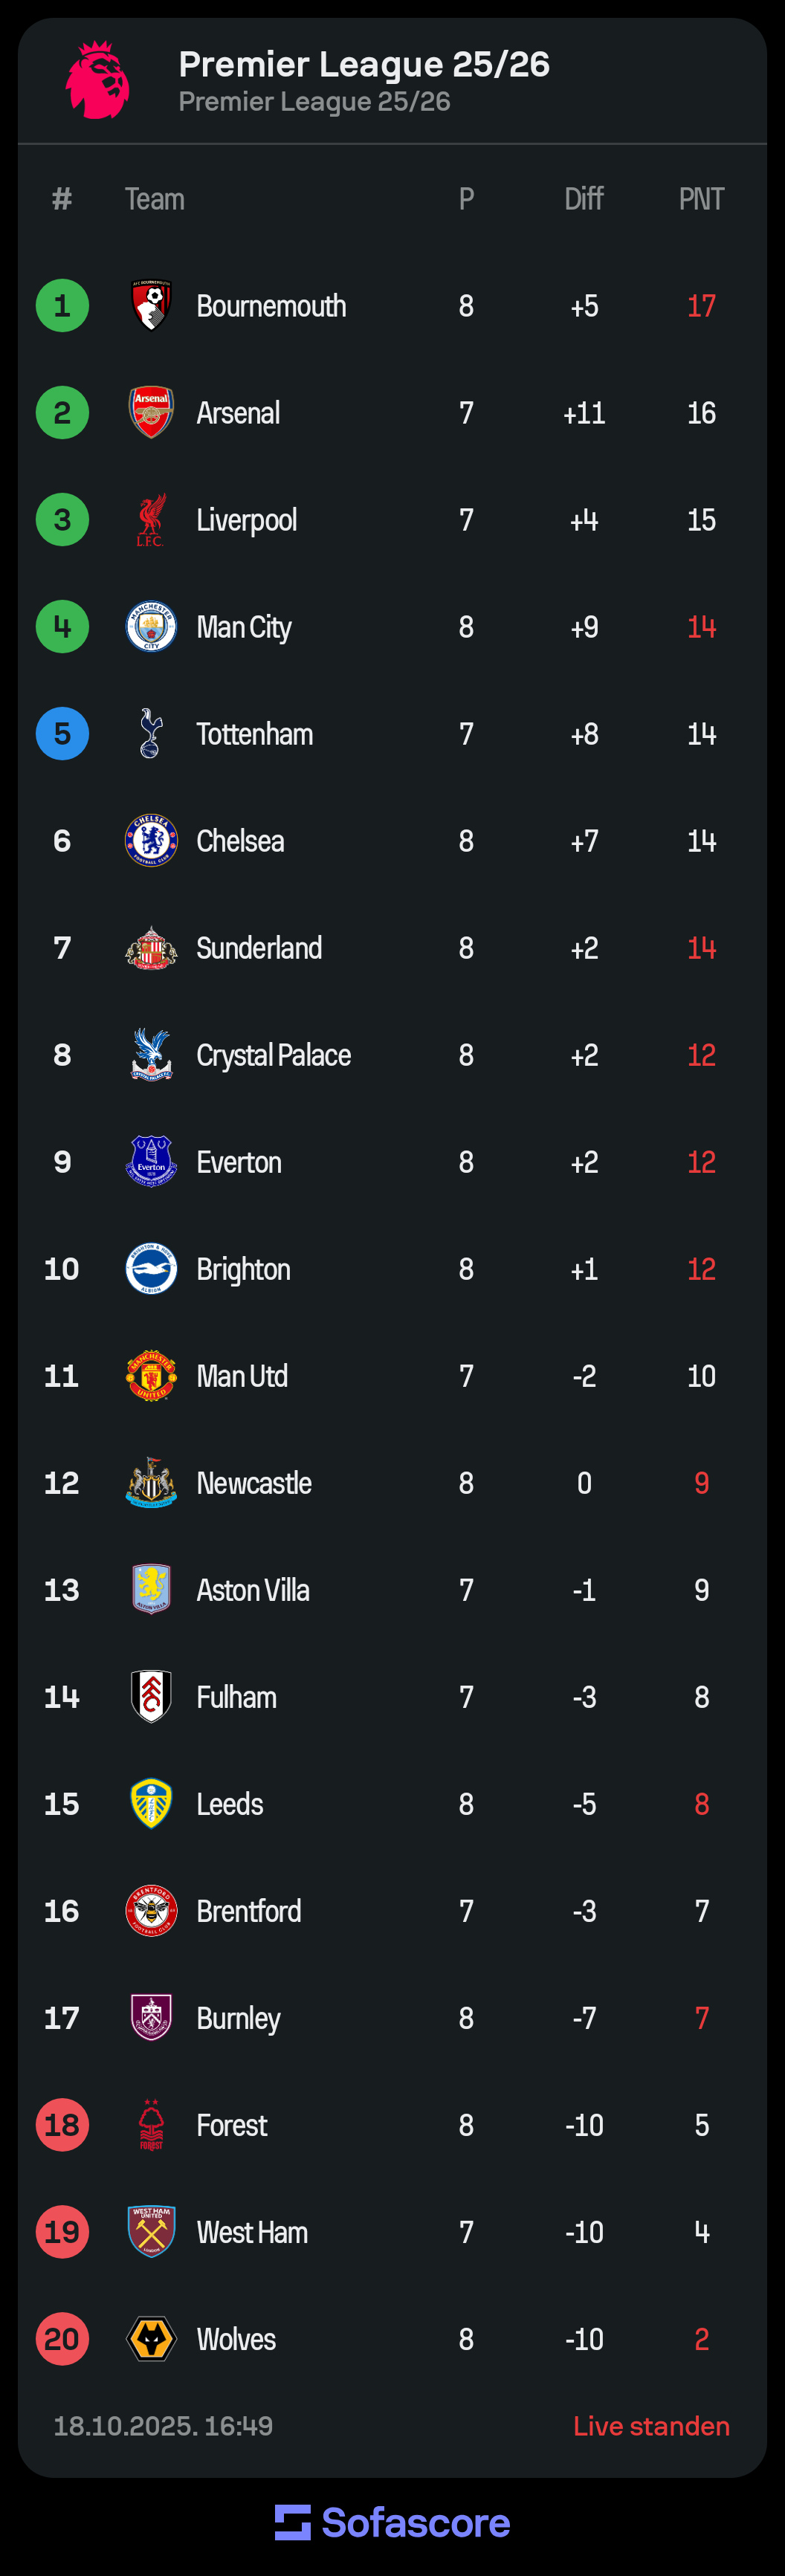Click the Chelsea club crest
Viewport: 785px width, 2576px height.
[x=151, y=840]
